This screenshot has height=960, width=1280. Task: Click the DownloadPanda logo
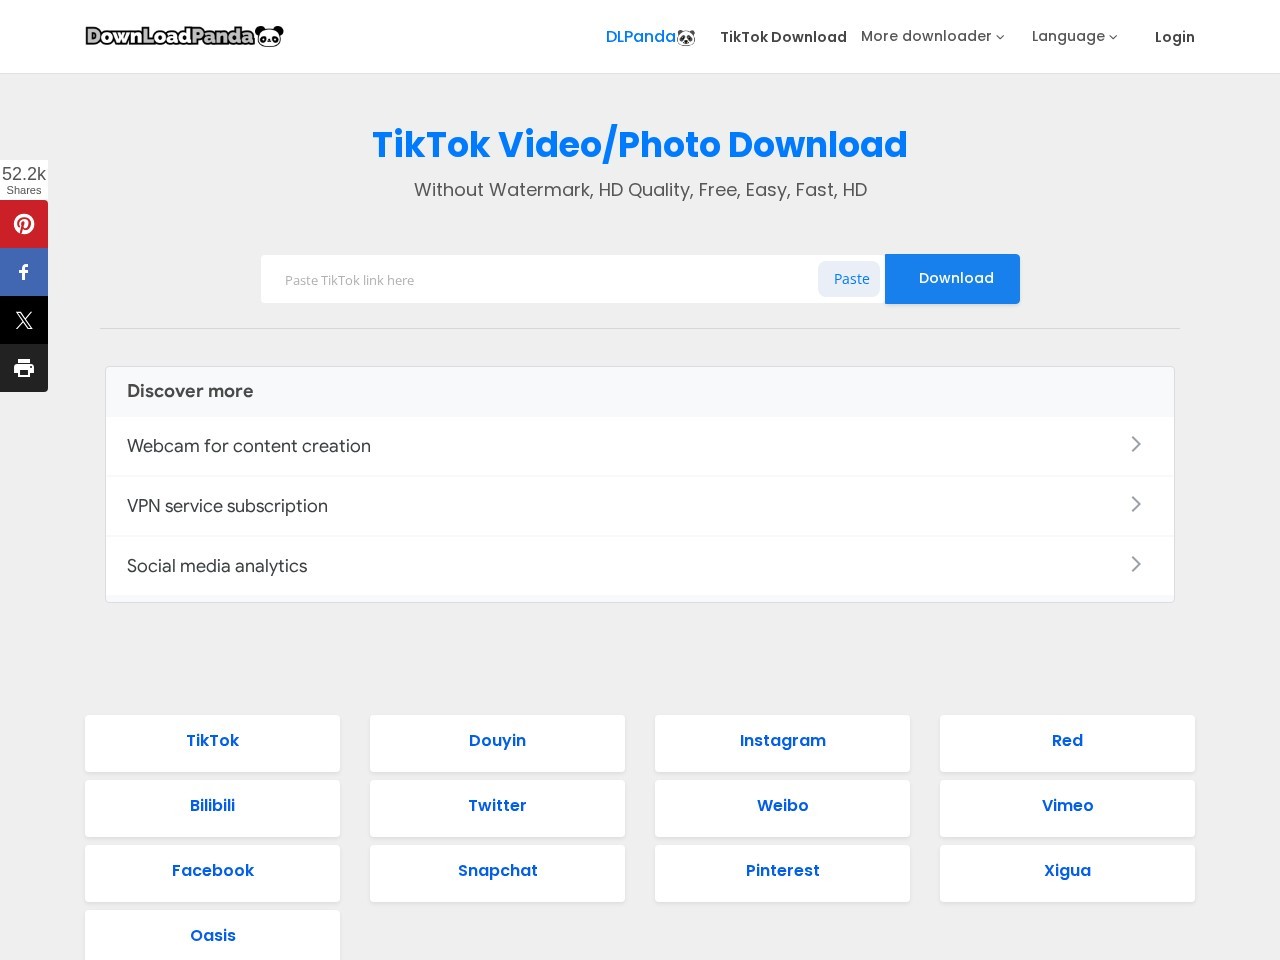point(184,36)
